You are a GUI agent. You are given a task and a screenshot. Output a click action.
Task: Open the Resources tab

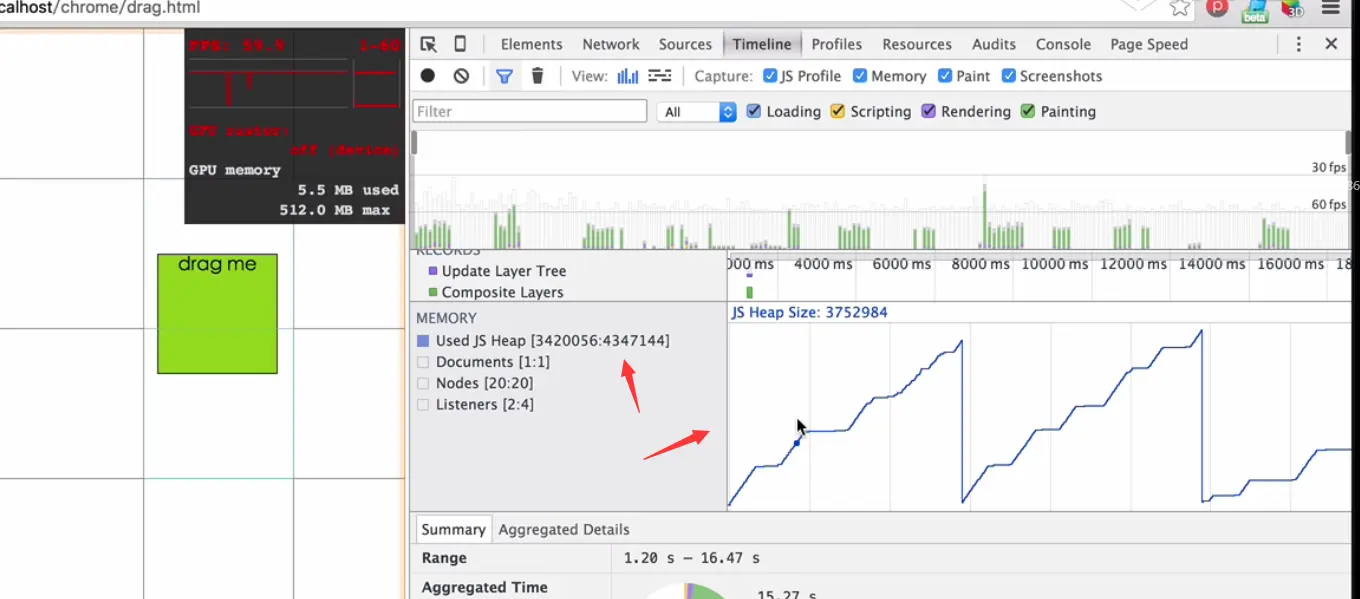pyautogui.click(x=917, y=44)
